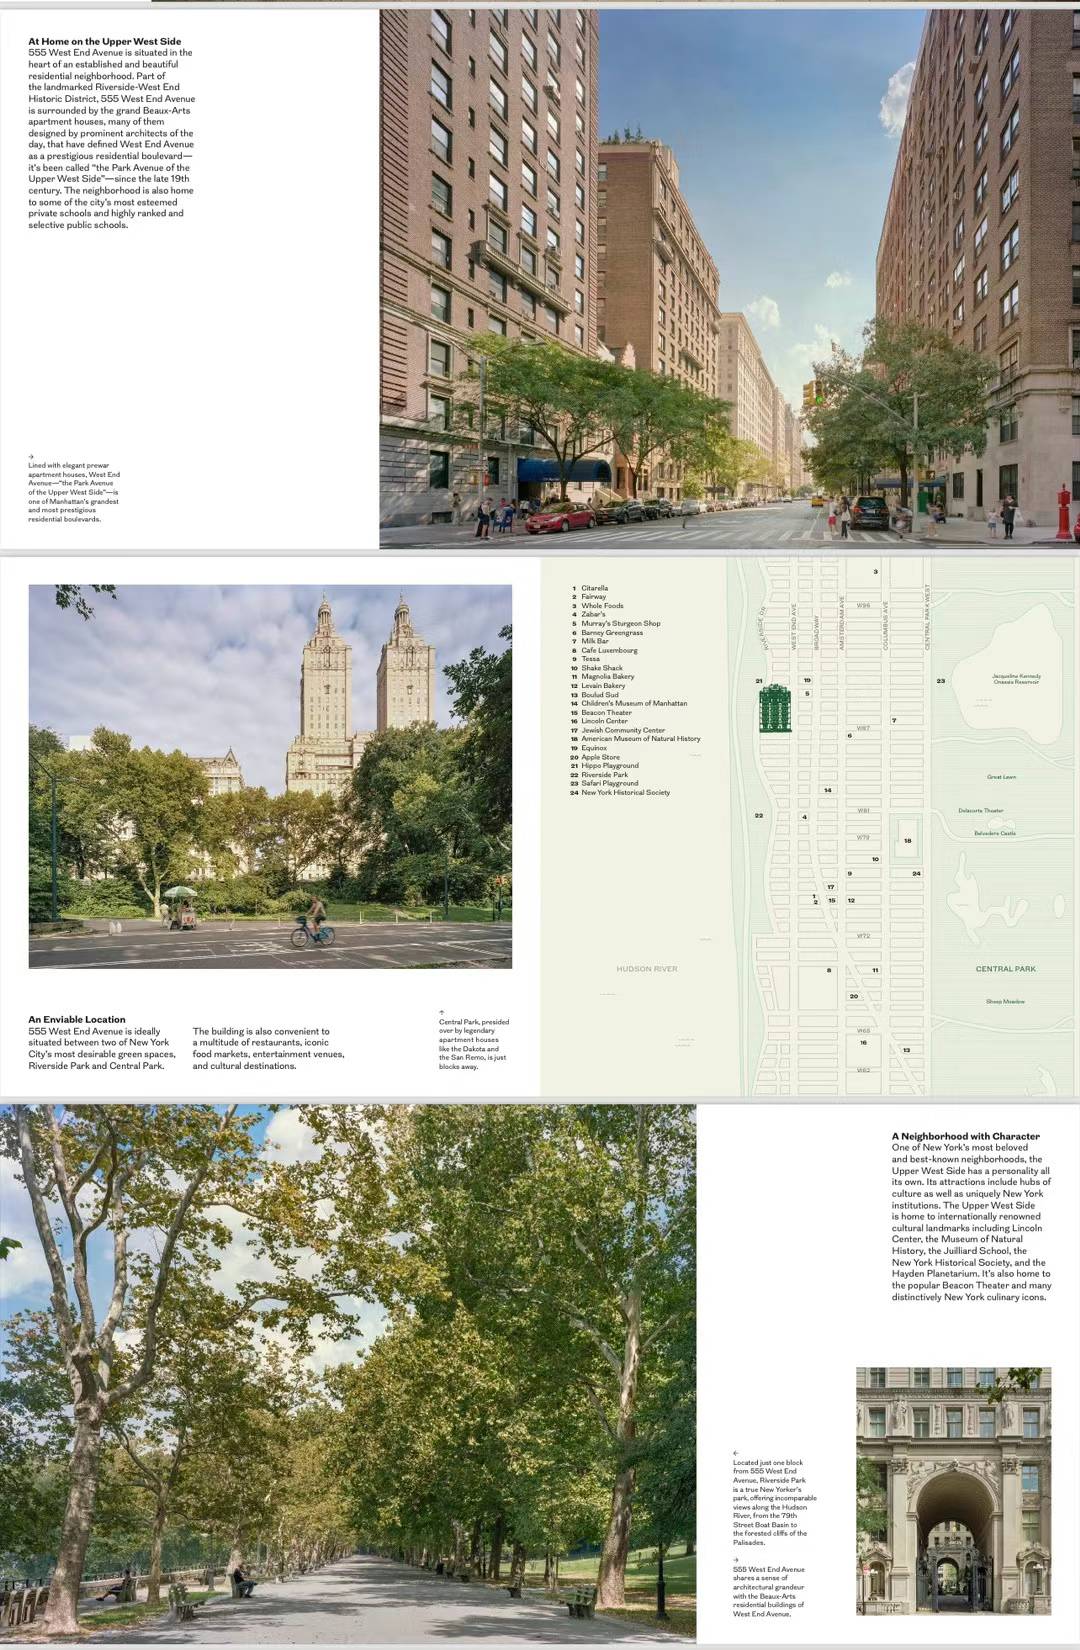Select 'Citarella' in the map legend

[594, 588]
